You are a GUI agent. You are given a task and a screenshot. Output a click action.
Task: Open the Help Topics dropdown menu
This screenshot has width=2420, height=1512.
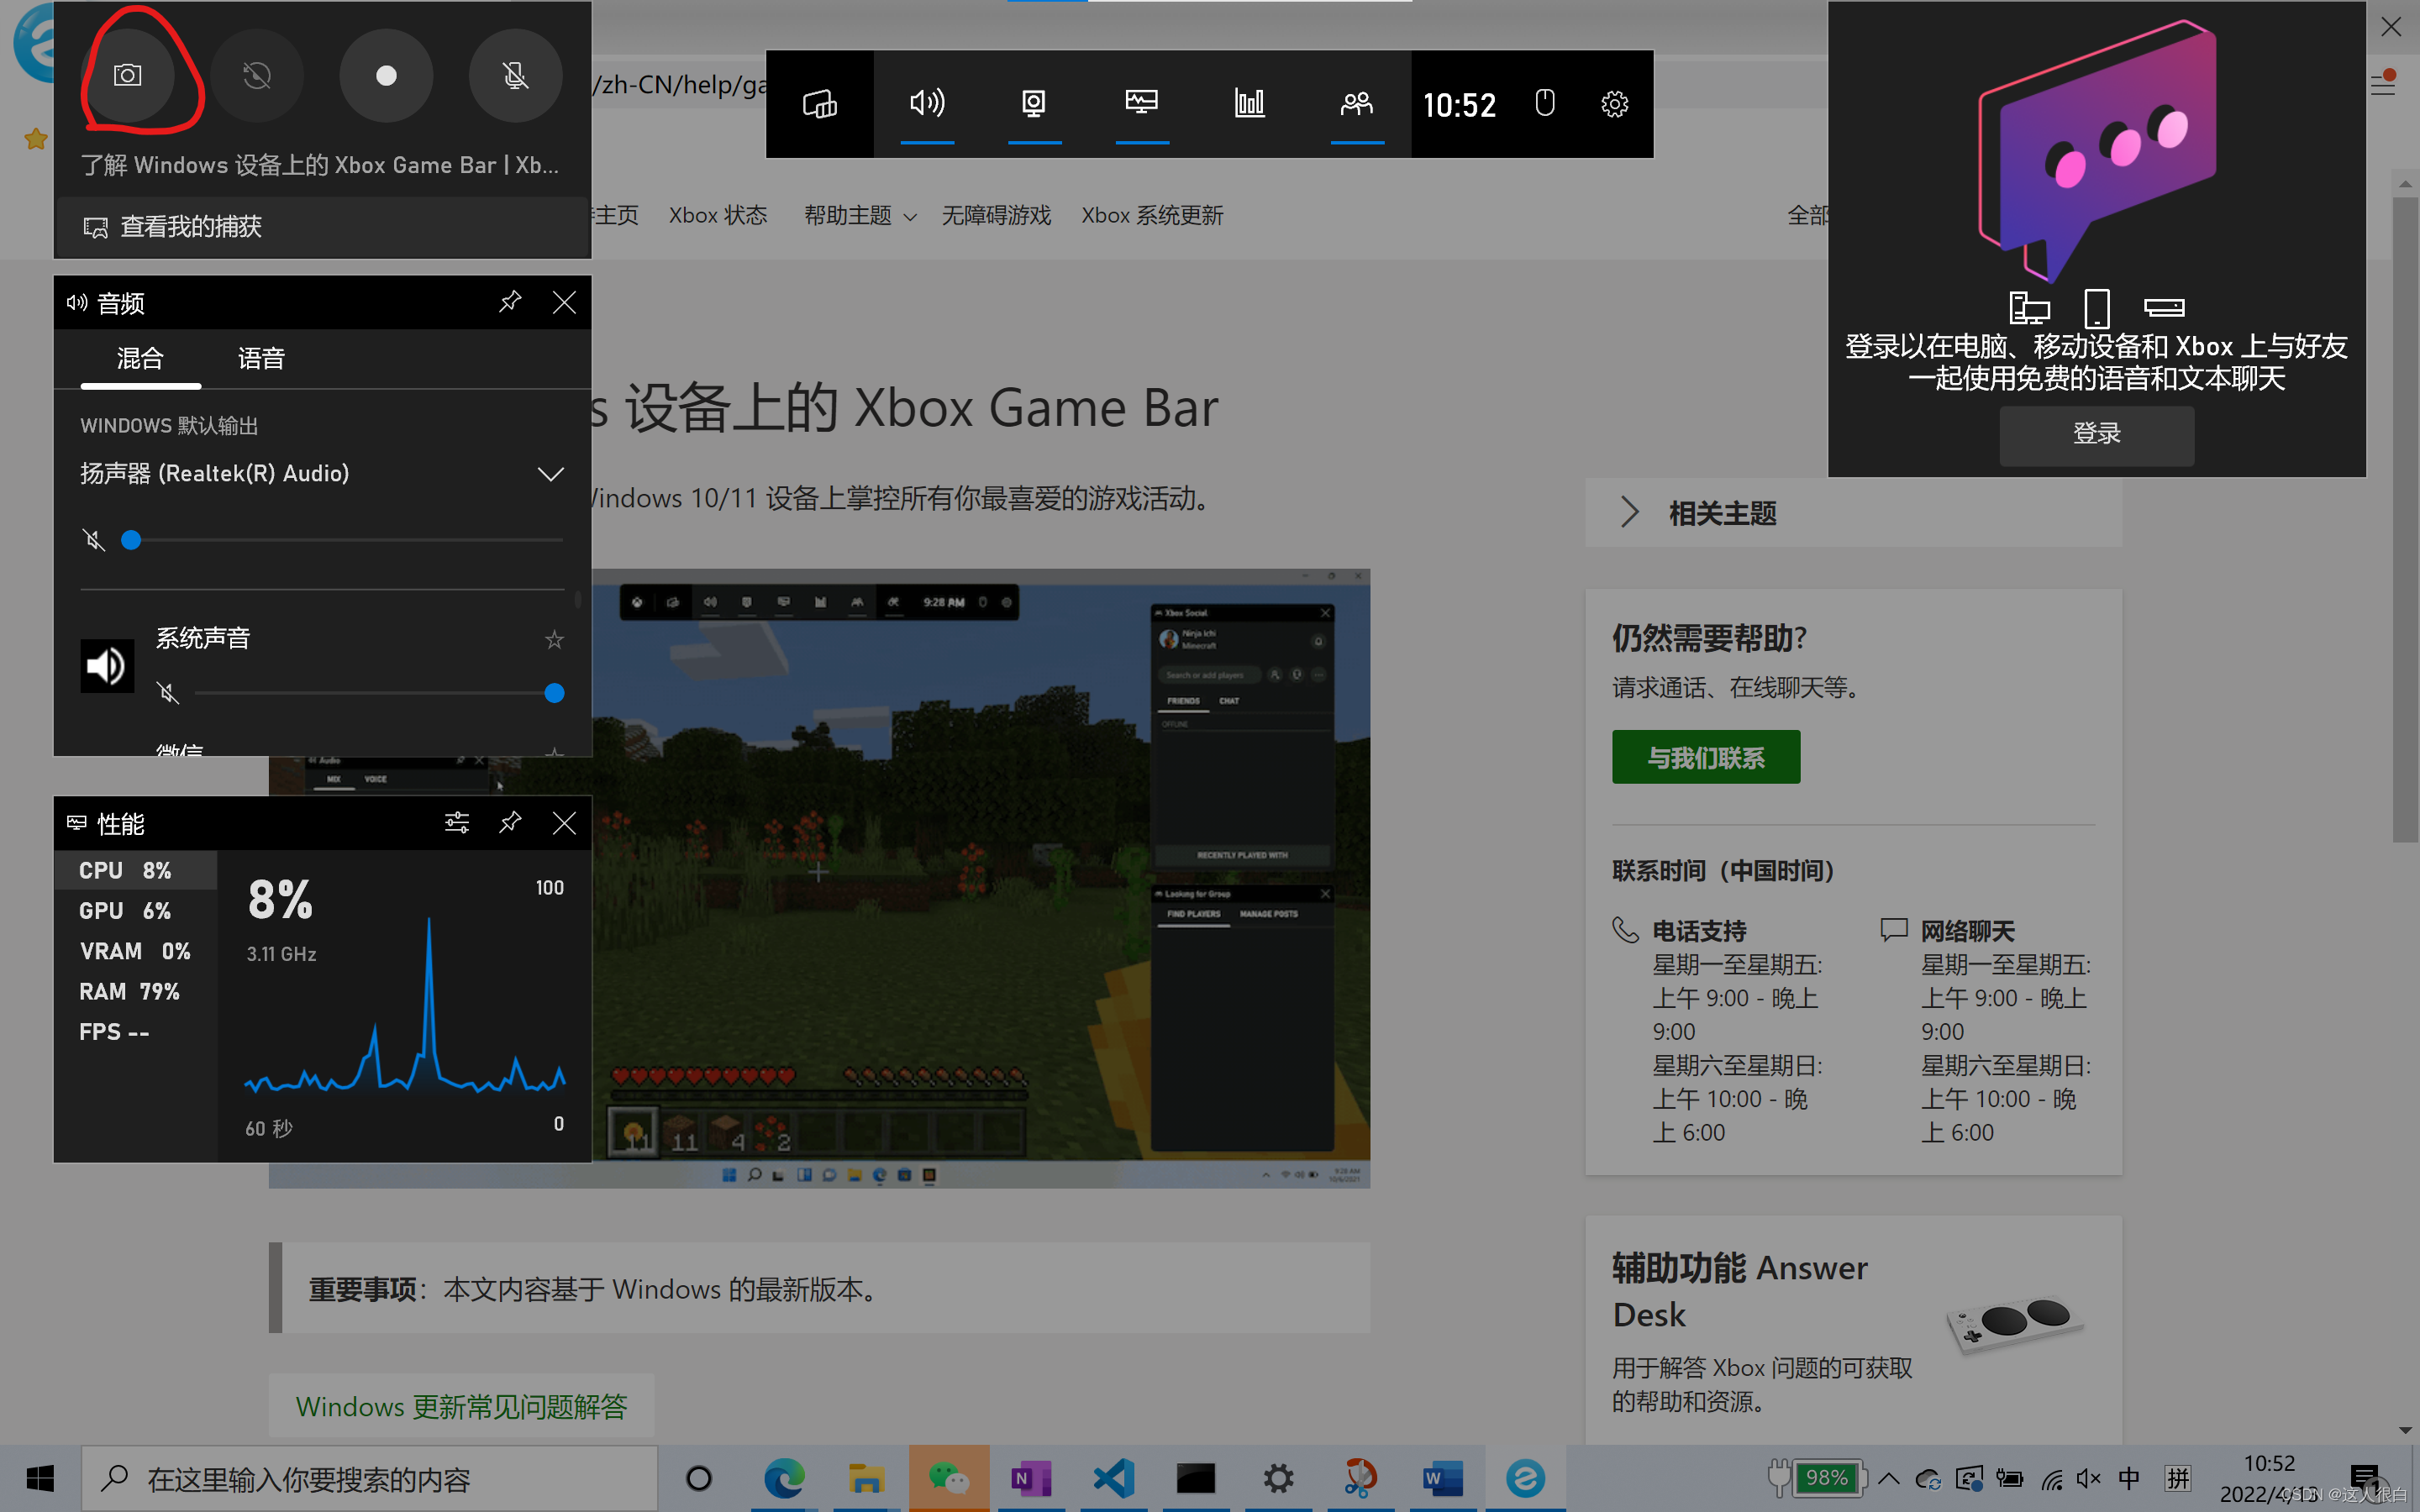[860, 216]
